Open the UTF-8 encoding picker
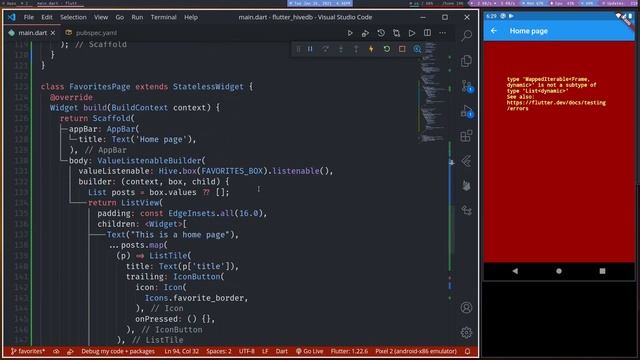Viewport: 640px width, 360px height. click(x=247, y=351)
